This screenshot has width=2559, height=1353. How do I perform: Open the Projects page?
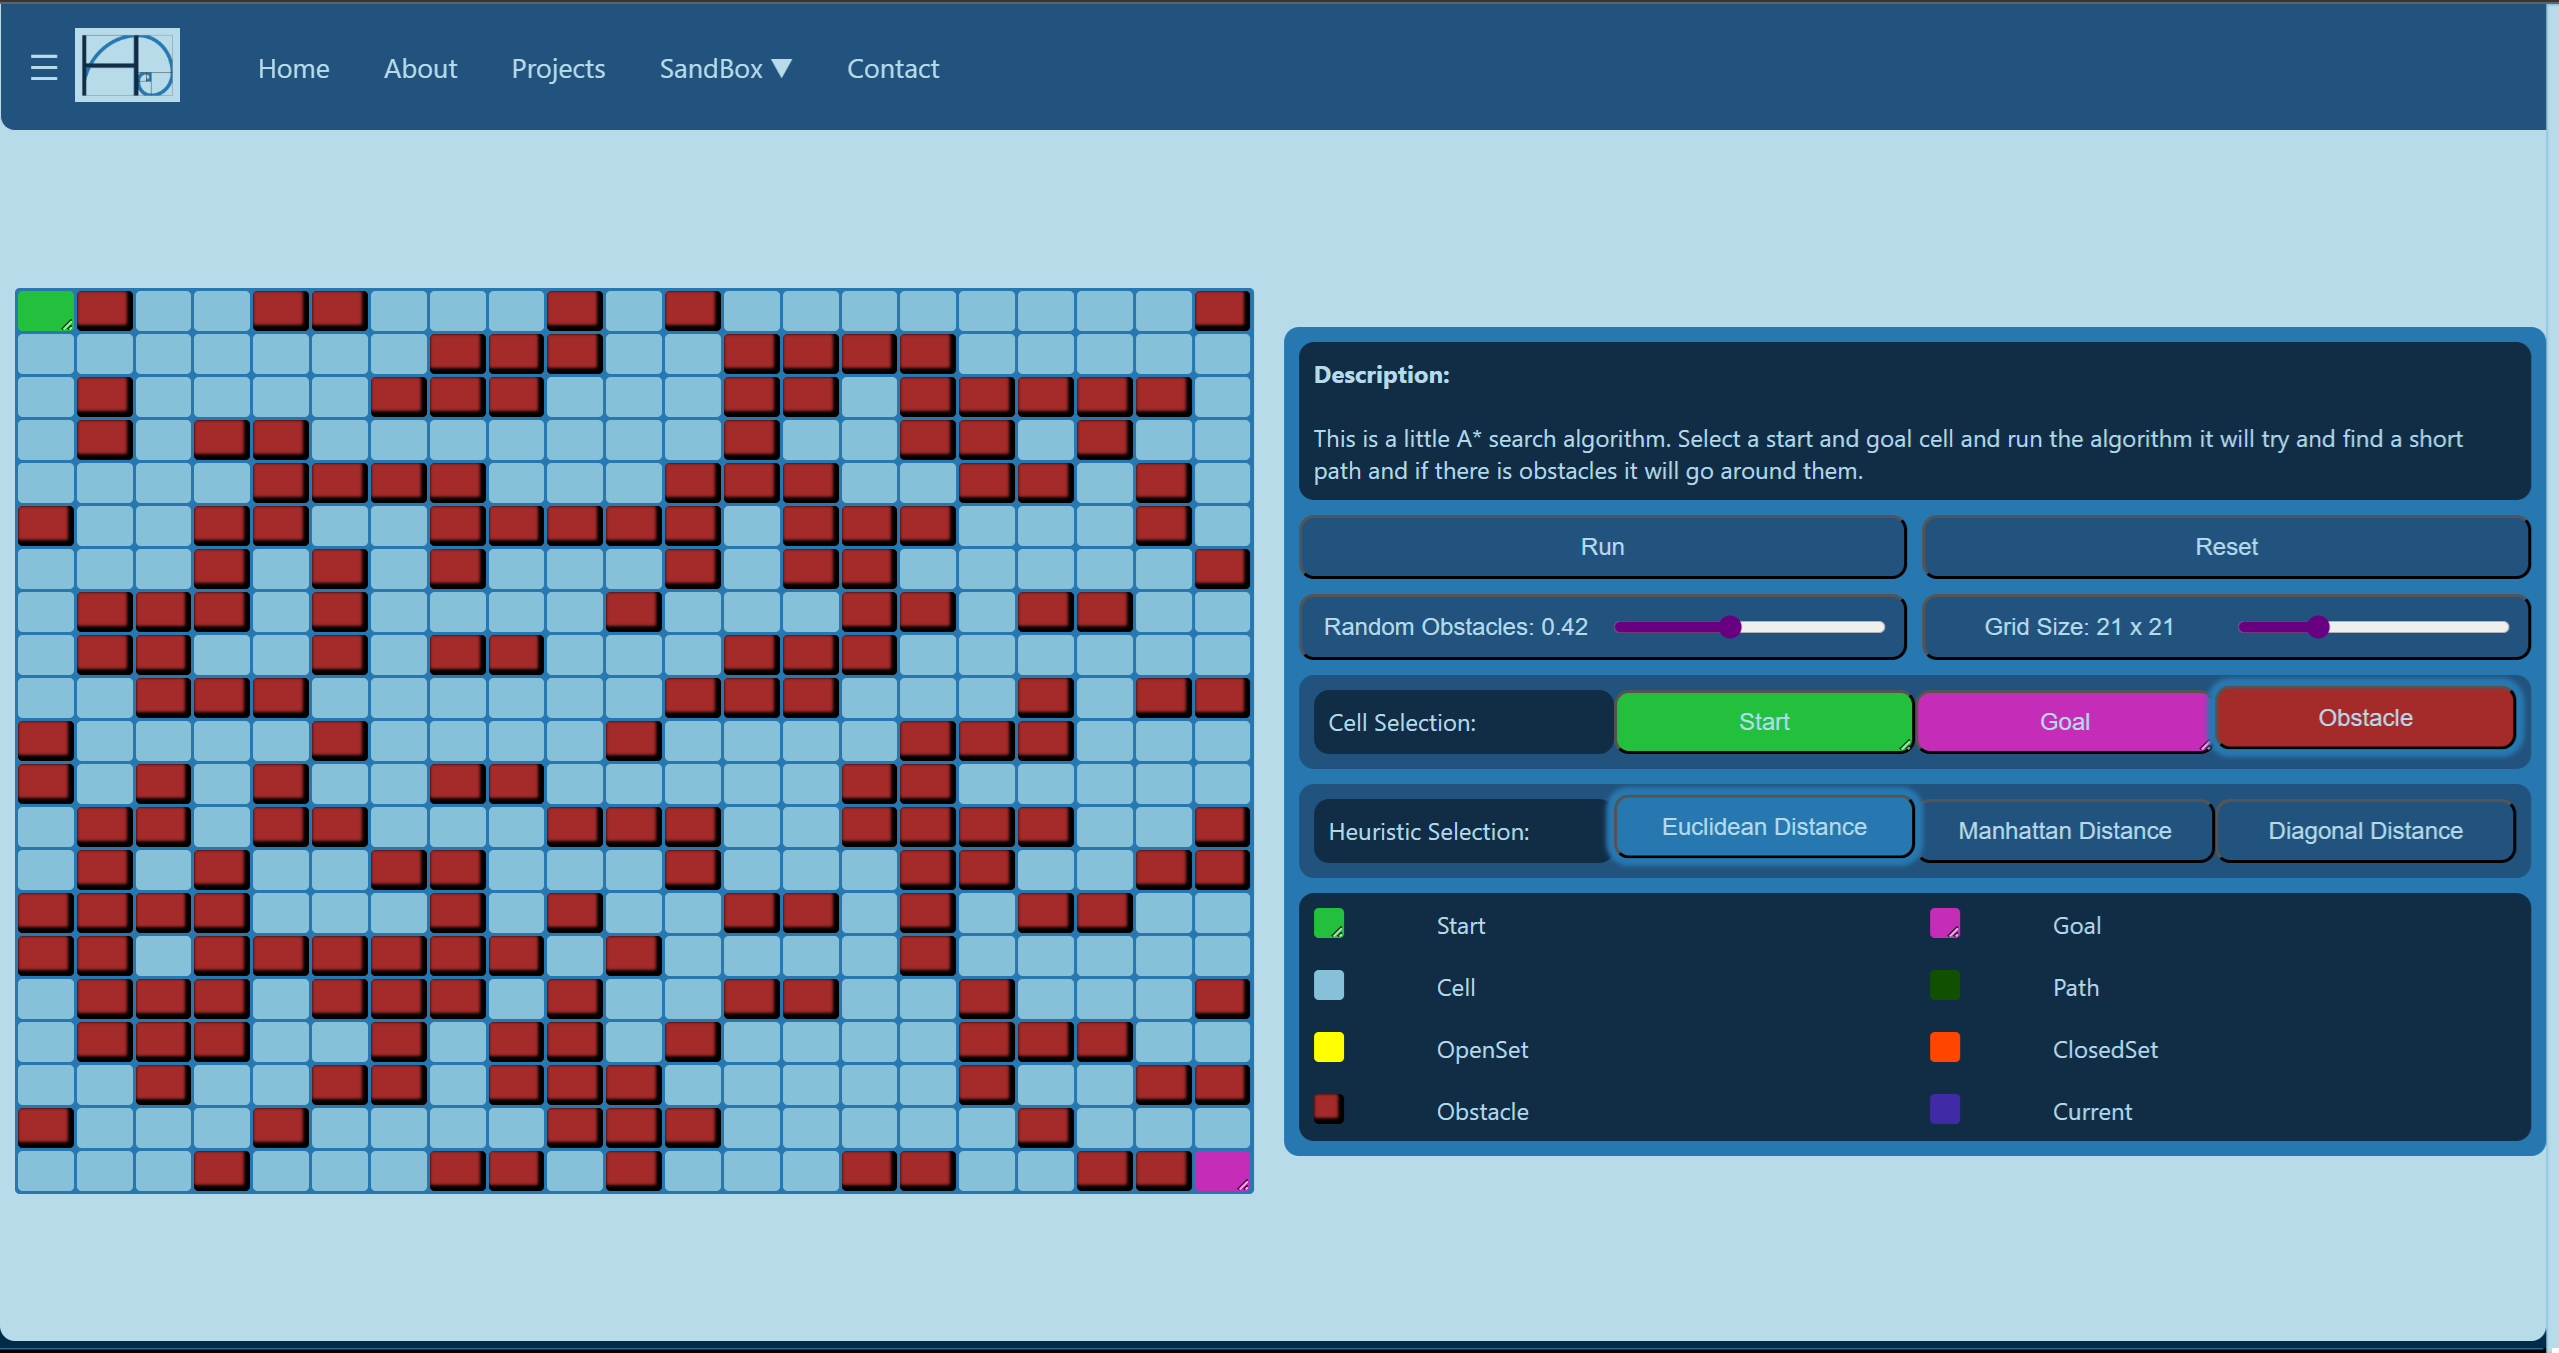pos(558,69)
